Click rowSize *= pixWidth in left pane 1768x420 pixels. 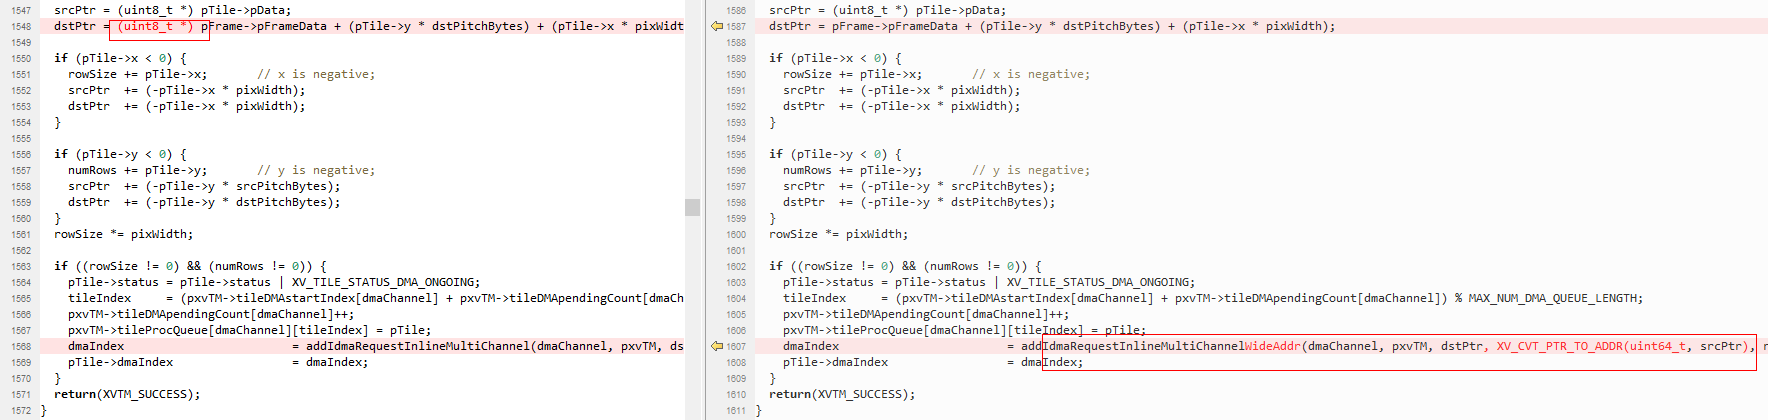[124, 235]
